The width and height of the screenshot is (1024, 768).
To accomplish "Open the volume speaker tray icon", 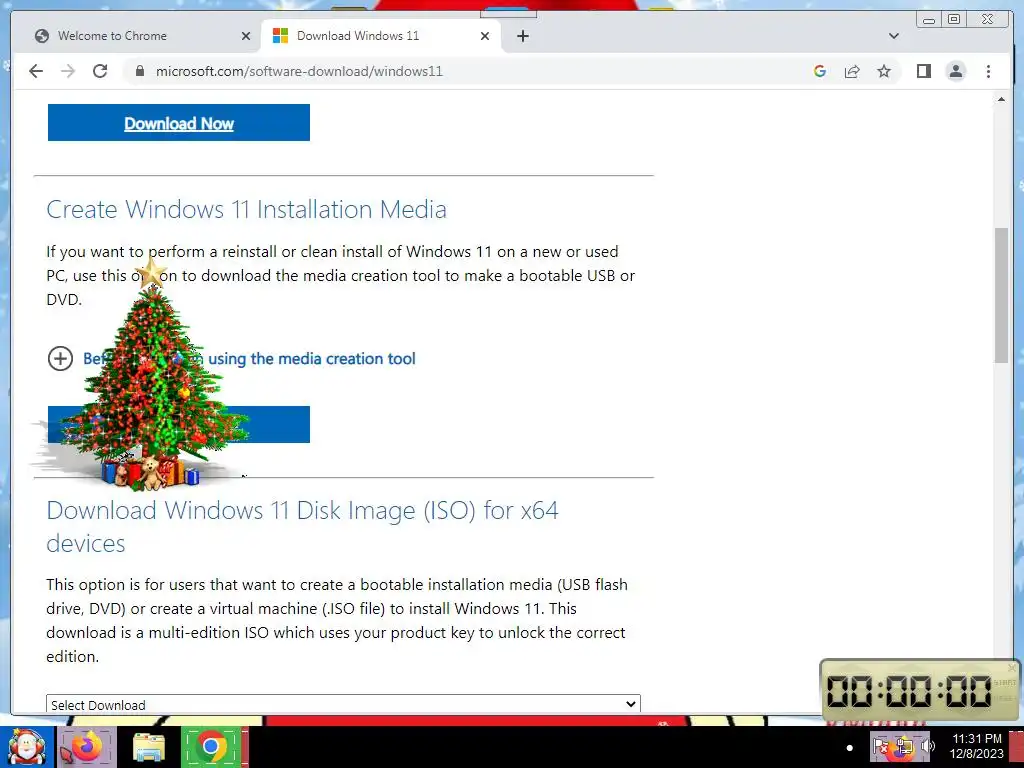I will (927, 746).
